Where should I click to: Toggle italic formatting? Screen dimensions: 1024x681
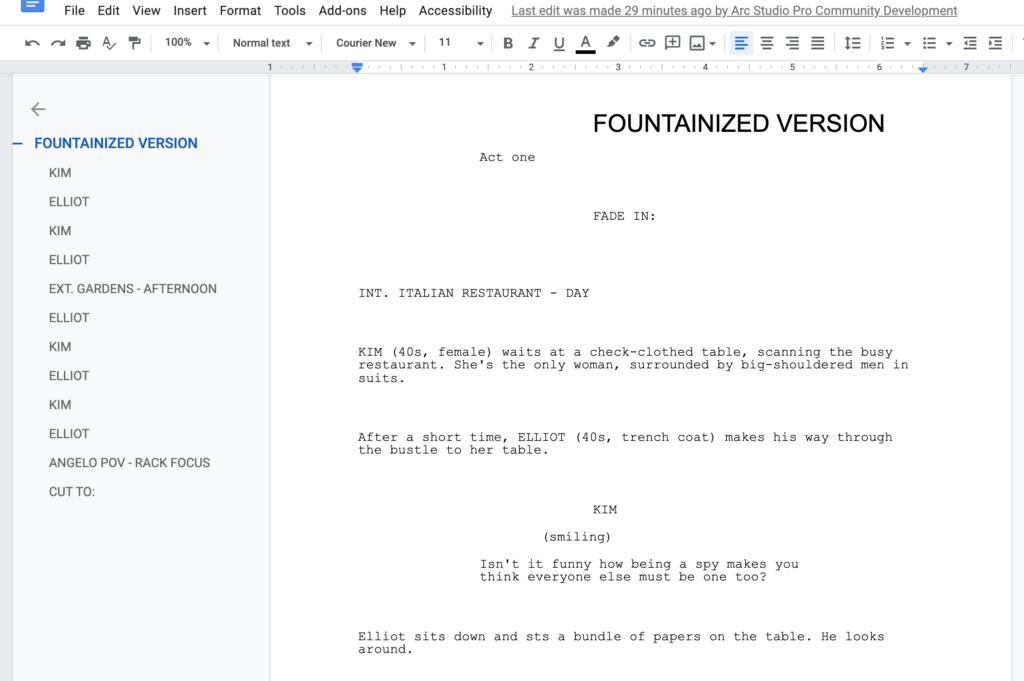coord(532,43)
